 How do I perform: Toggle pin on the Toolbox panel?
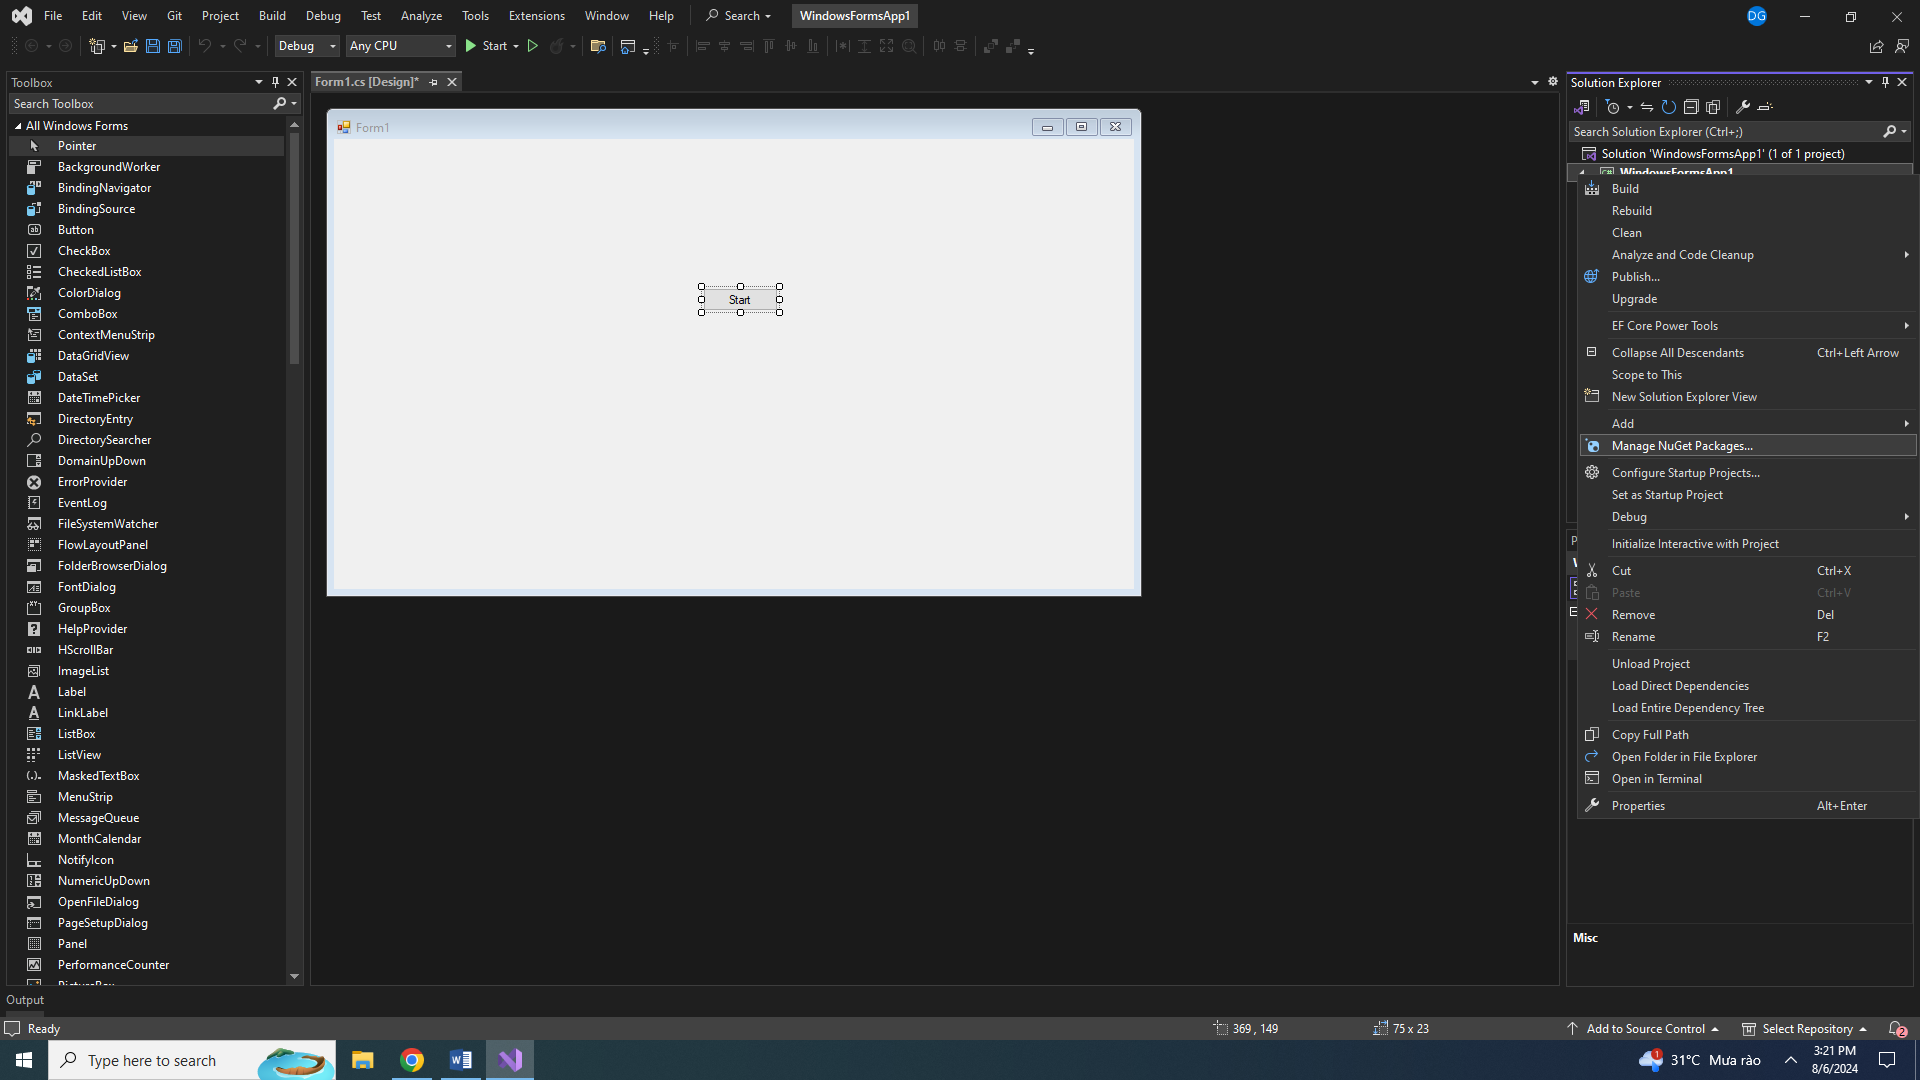pos(275,82)
